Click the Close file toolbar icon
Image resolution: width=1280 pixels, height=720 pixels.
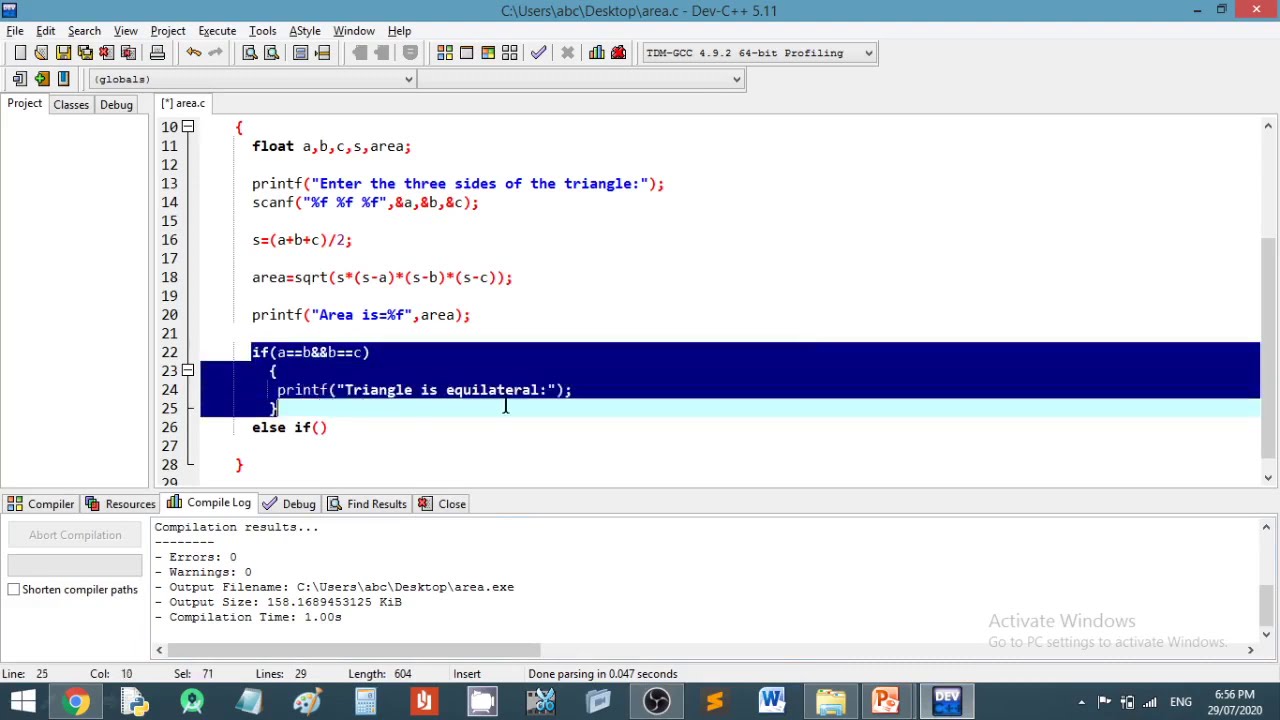107,53
